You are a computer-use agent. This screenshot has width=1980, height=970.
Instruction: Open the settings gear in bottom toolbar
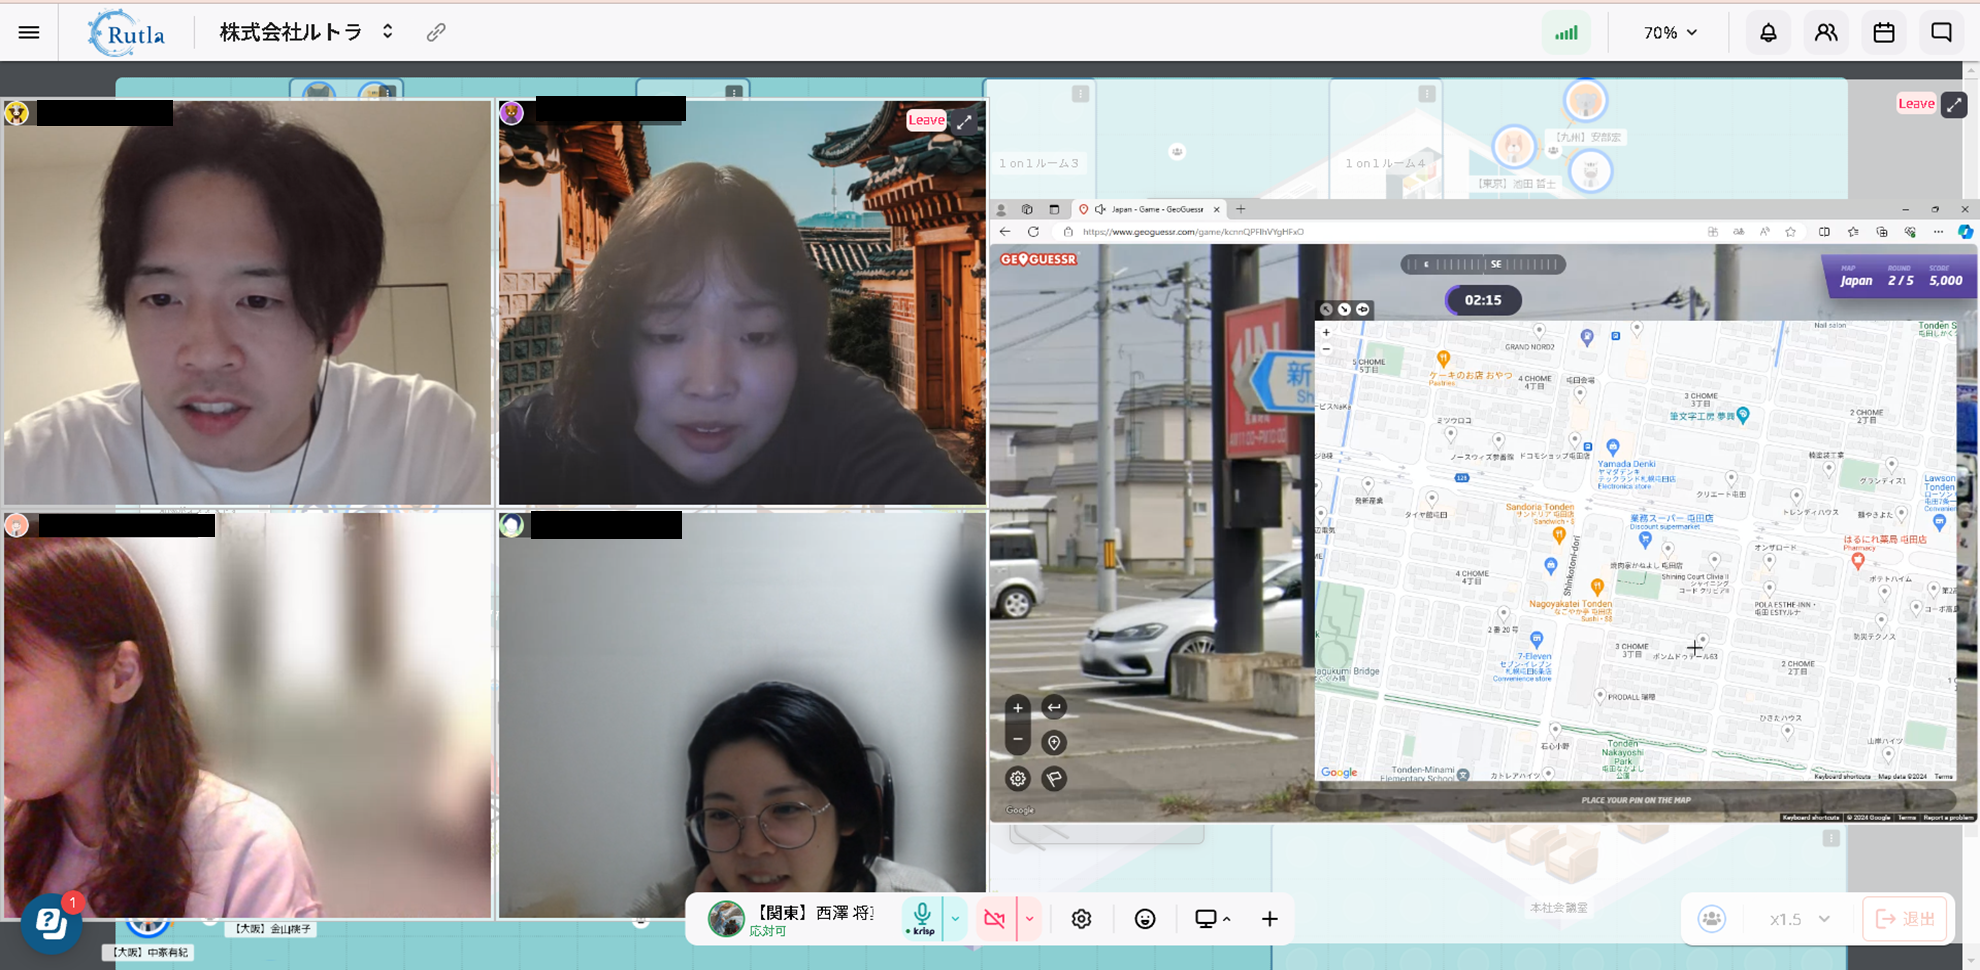pyautogui.click(x=1081, y=919)
